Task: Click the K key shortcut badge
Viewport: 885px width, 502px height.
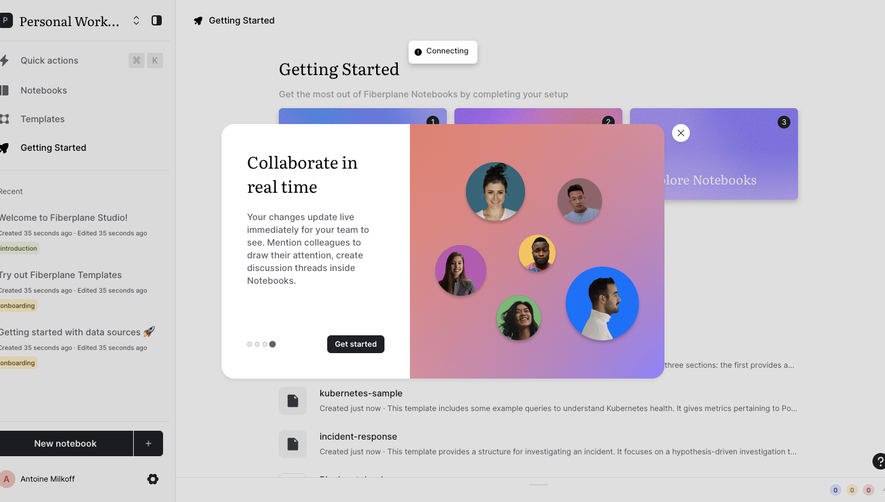Action: (x=155, y=60)
